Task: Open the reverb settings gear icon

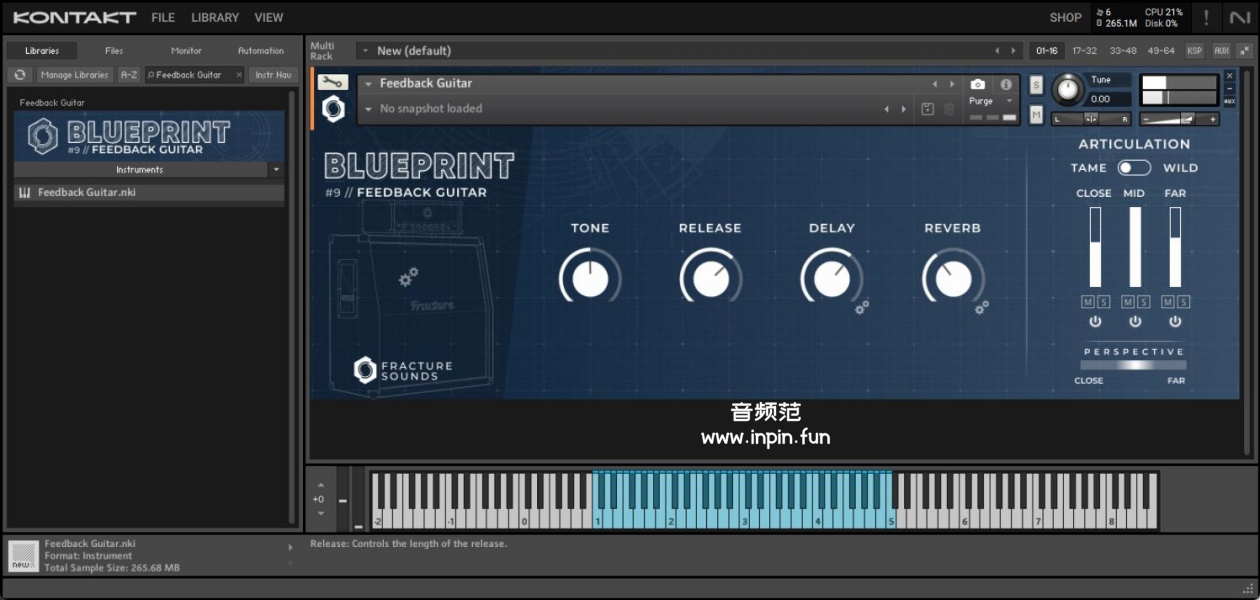Action: pos(982,307)
